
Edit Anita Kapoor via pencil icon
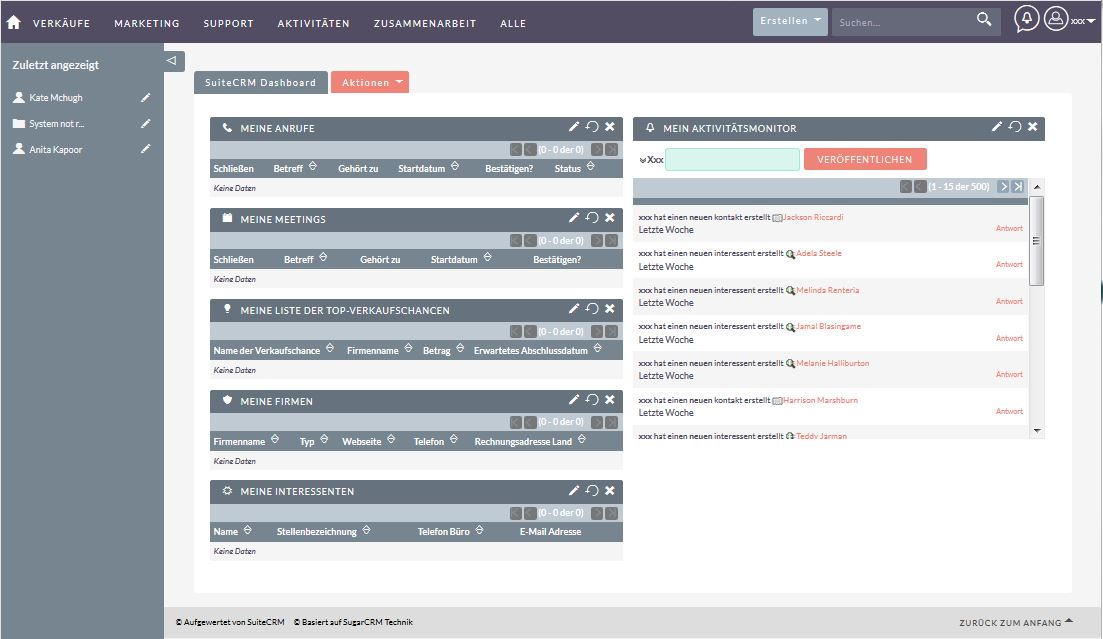click(x=146, y=149)
